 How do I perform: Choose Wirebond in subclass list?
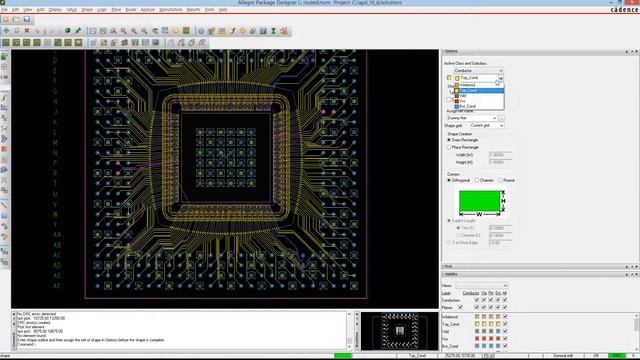(479, 85)
